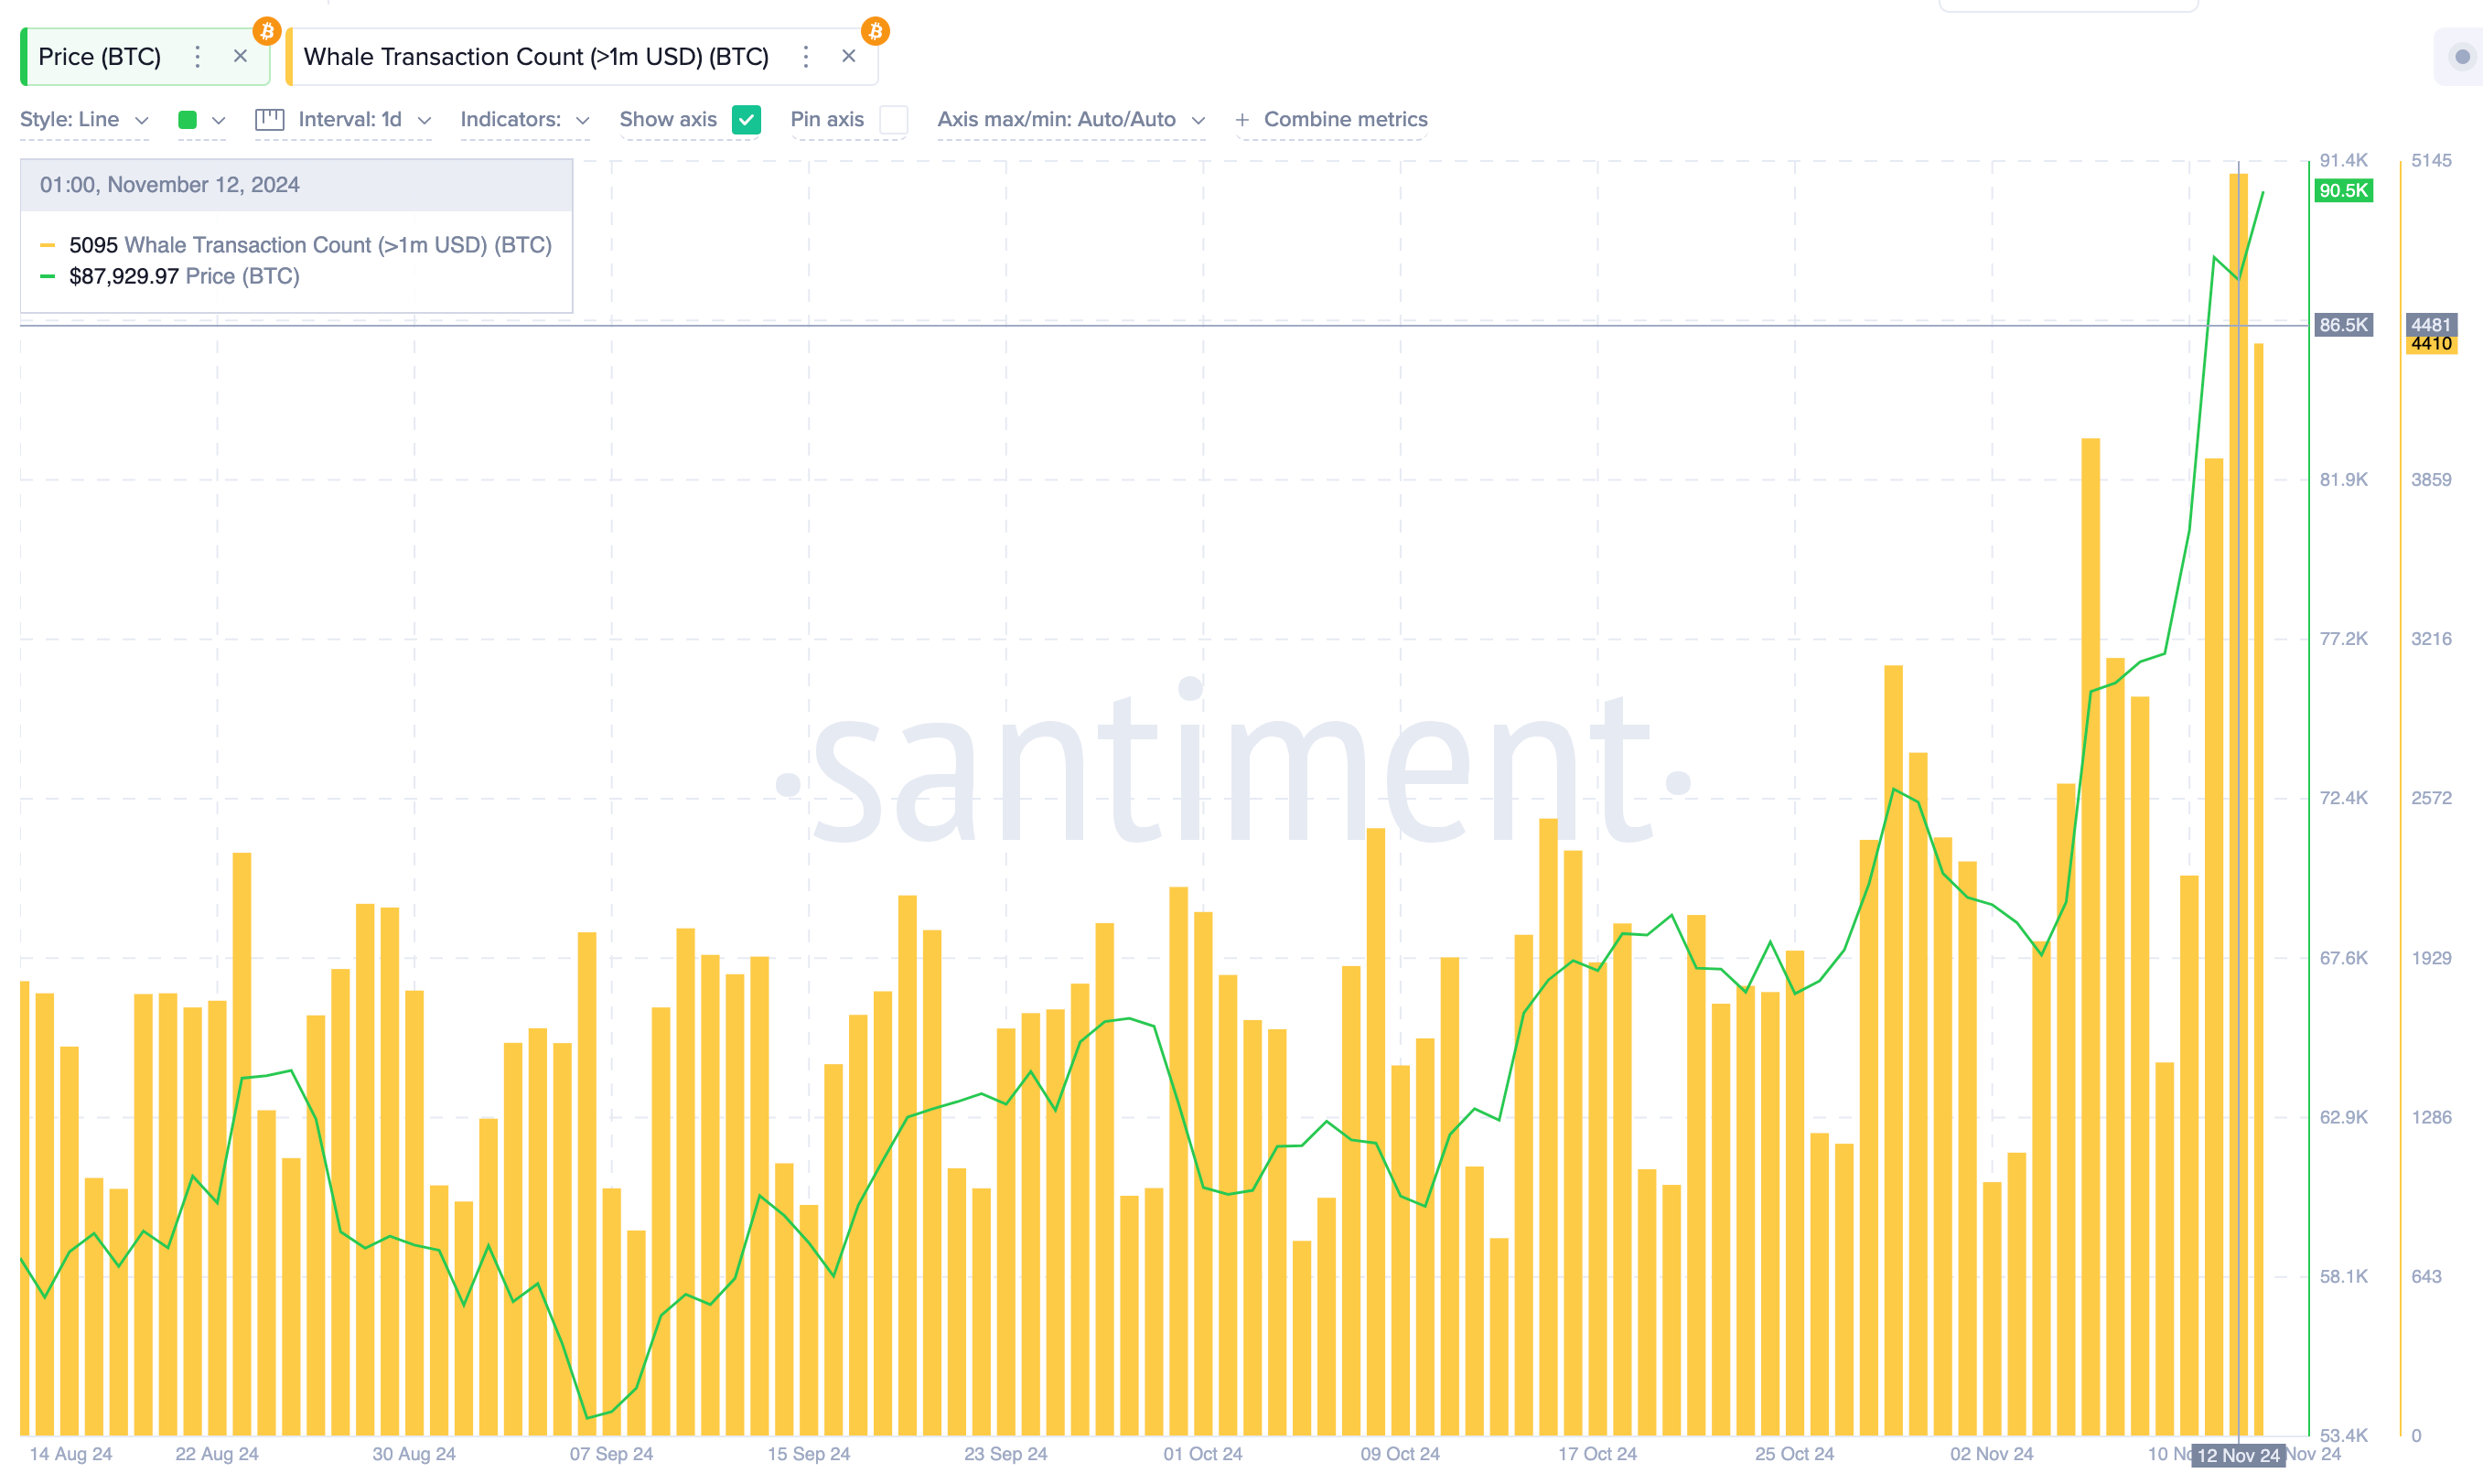This screenshot has width=2483, height=1484.
Task: Click the 4481 crosshair count label
Action: pos(2430,325)
